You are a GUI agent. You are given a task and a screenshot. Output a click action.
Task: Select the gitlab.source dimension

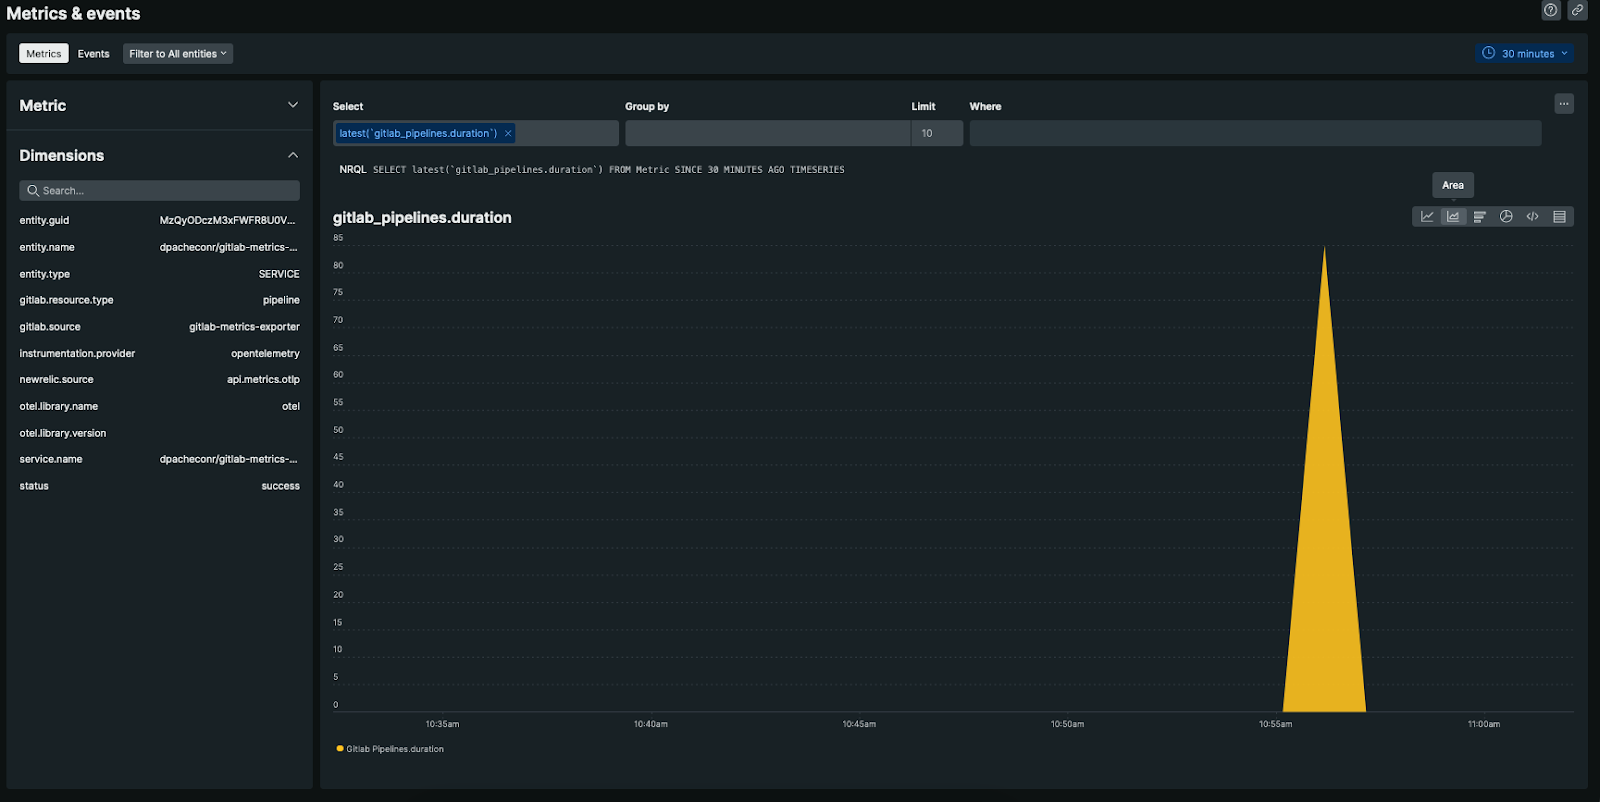[x=50, y=327]
